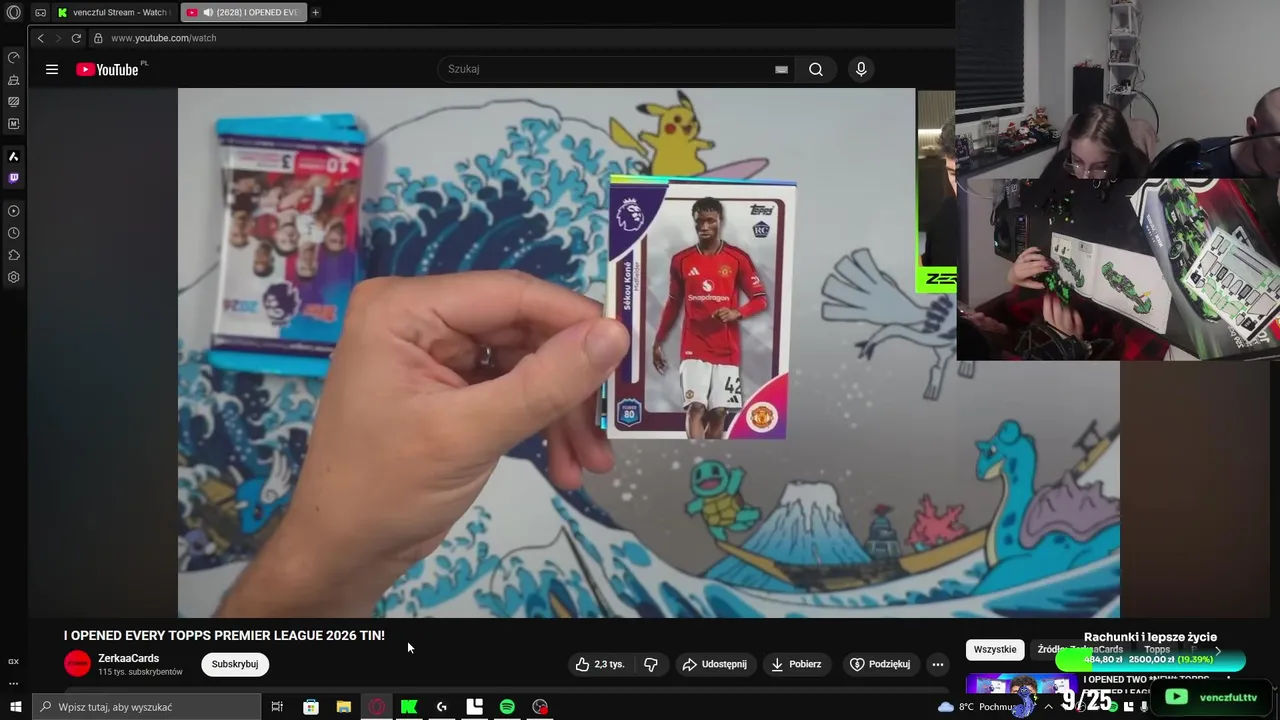The height and width of the screenshot is (720, 1280).
Task: Reload the page with refresh icon
Action: 76,38
